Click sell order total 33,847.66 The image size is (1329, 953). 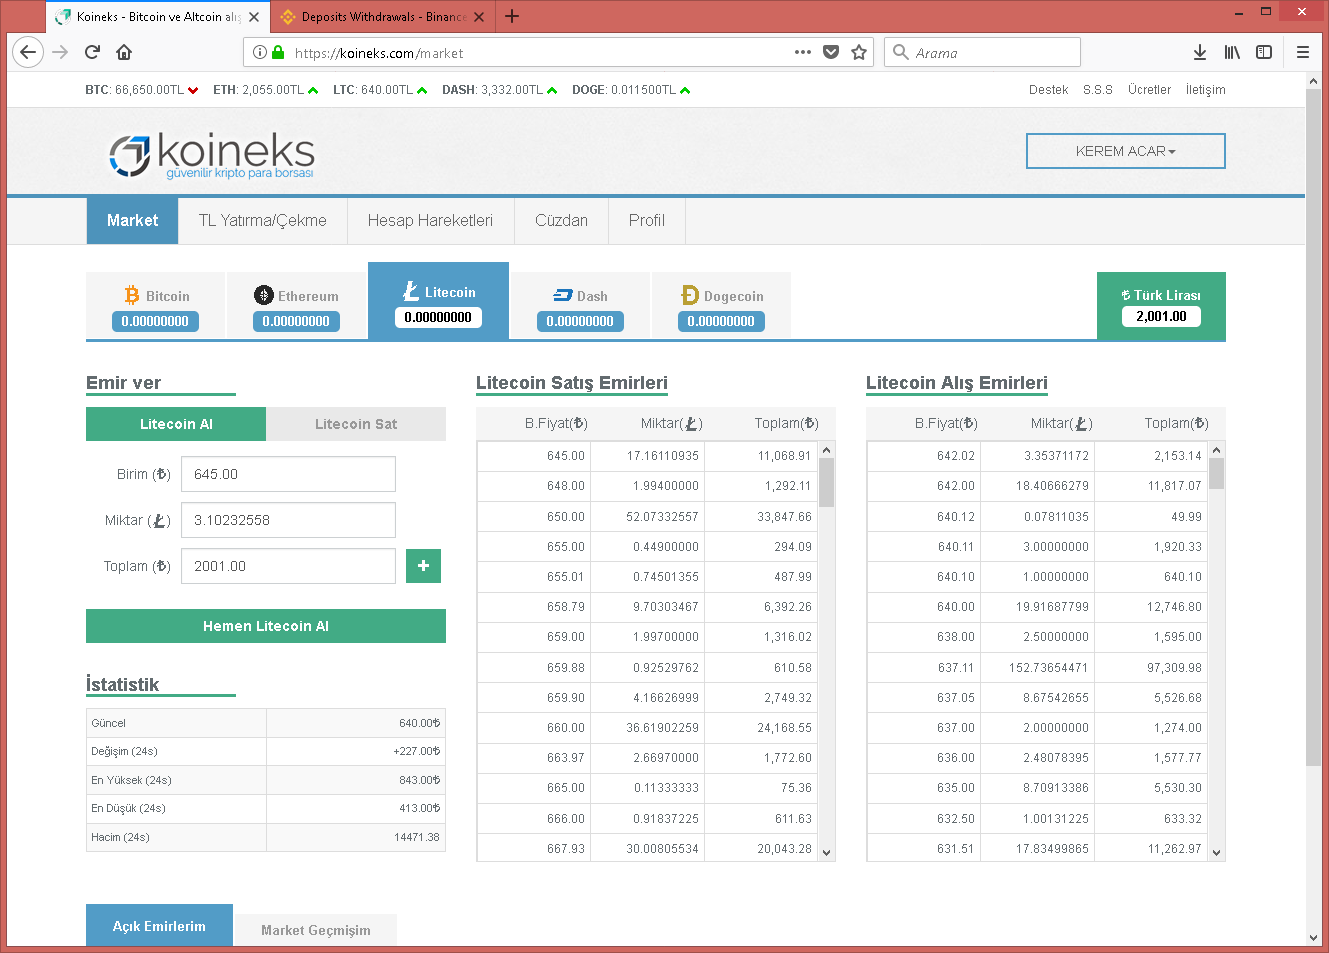(785, 517)
